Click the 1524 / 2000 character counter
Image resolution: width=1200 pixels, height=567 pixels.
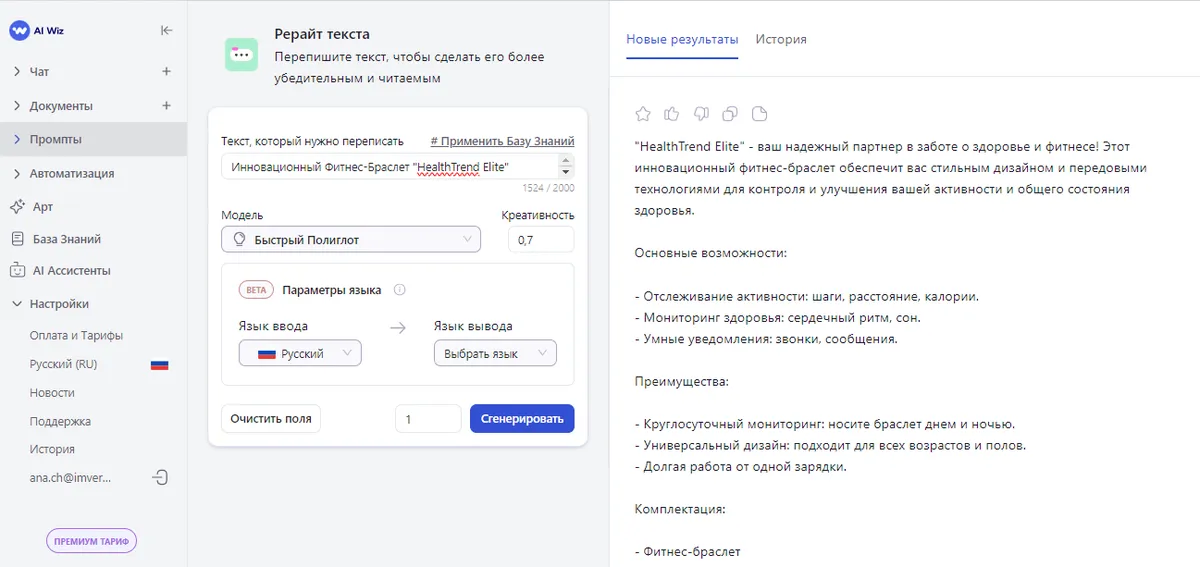coord(548,188)
